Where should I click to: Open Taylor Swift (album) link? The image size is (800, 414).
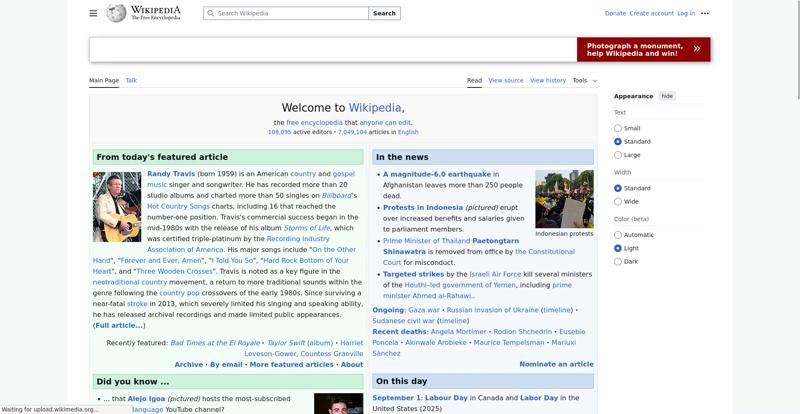(x=300, y=343)
